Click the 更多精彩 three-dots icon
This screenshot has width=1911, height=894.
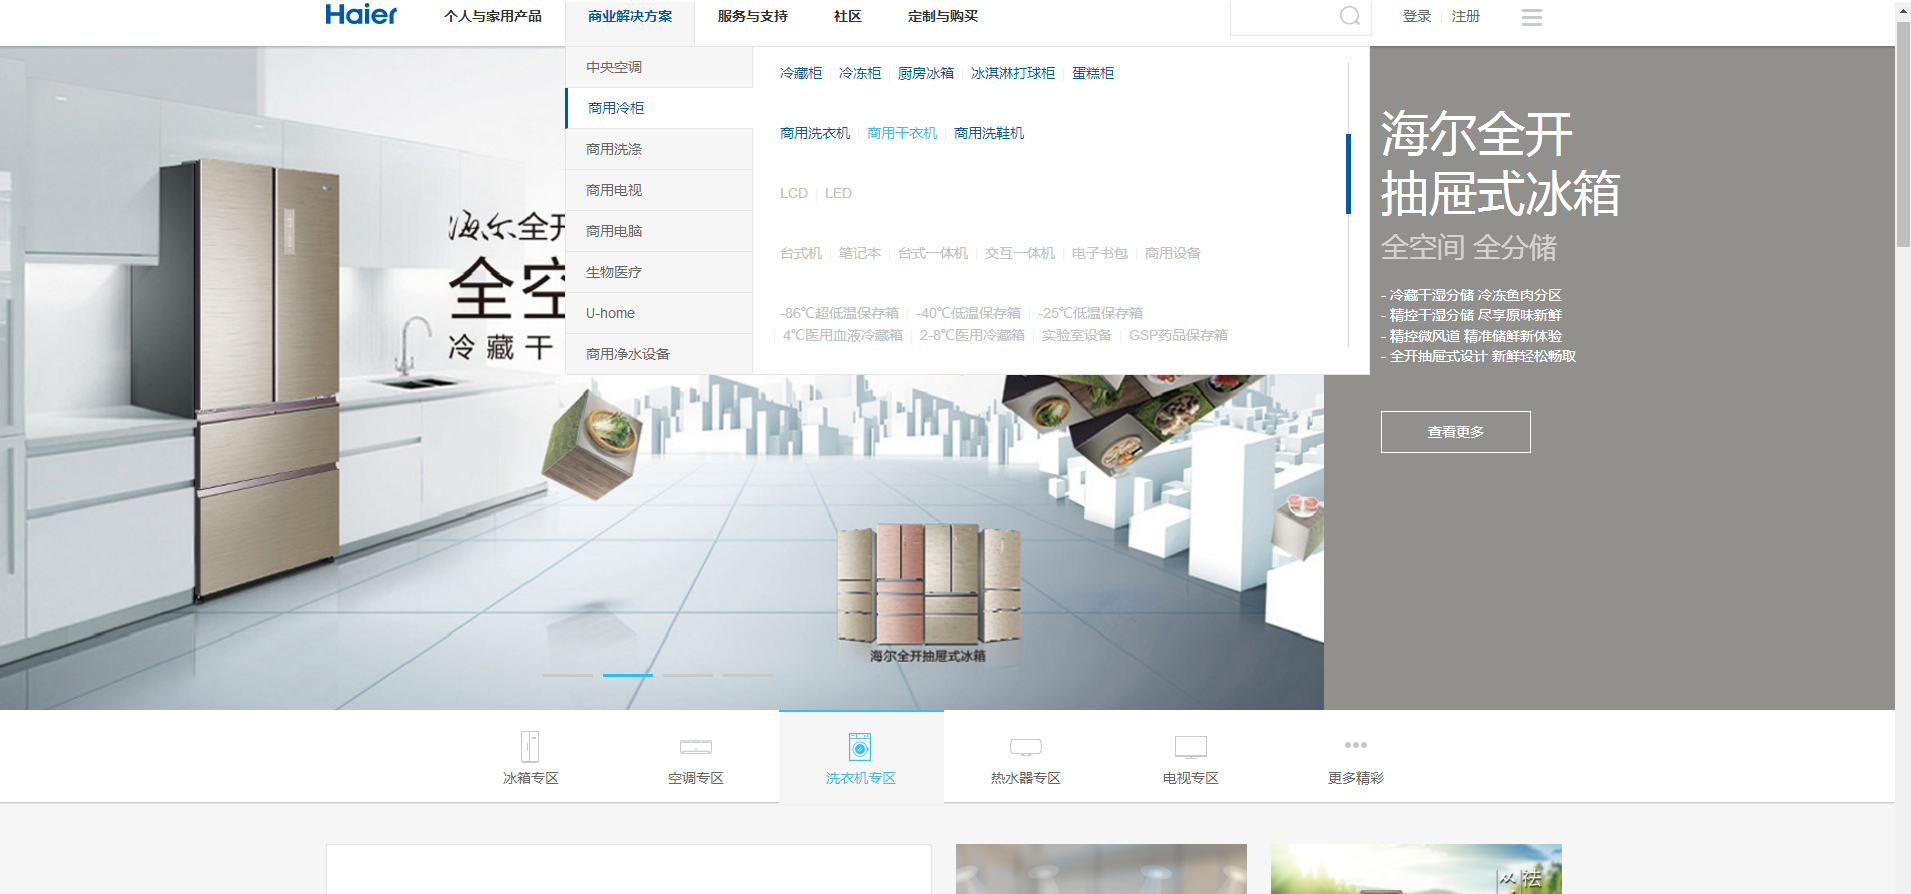click(x=1356, y=745)
